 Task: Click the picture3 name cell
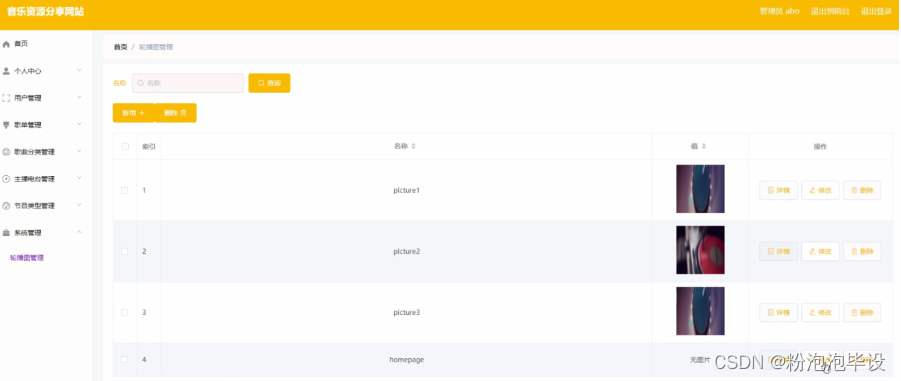tap(406, 313)
